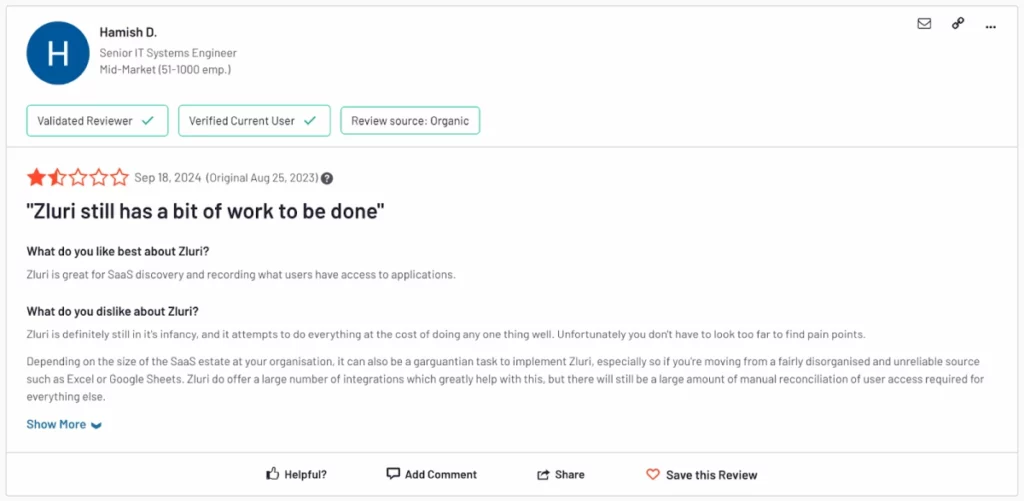Click Save this Review heart button

[x=702, y=475]
